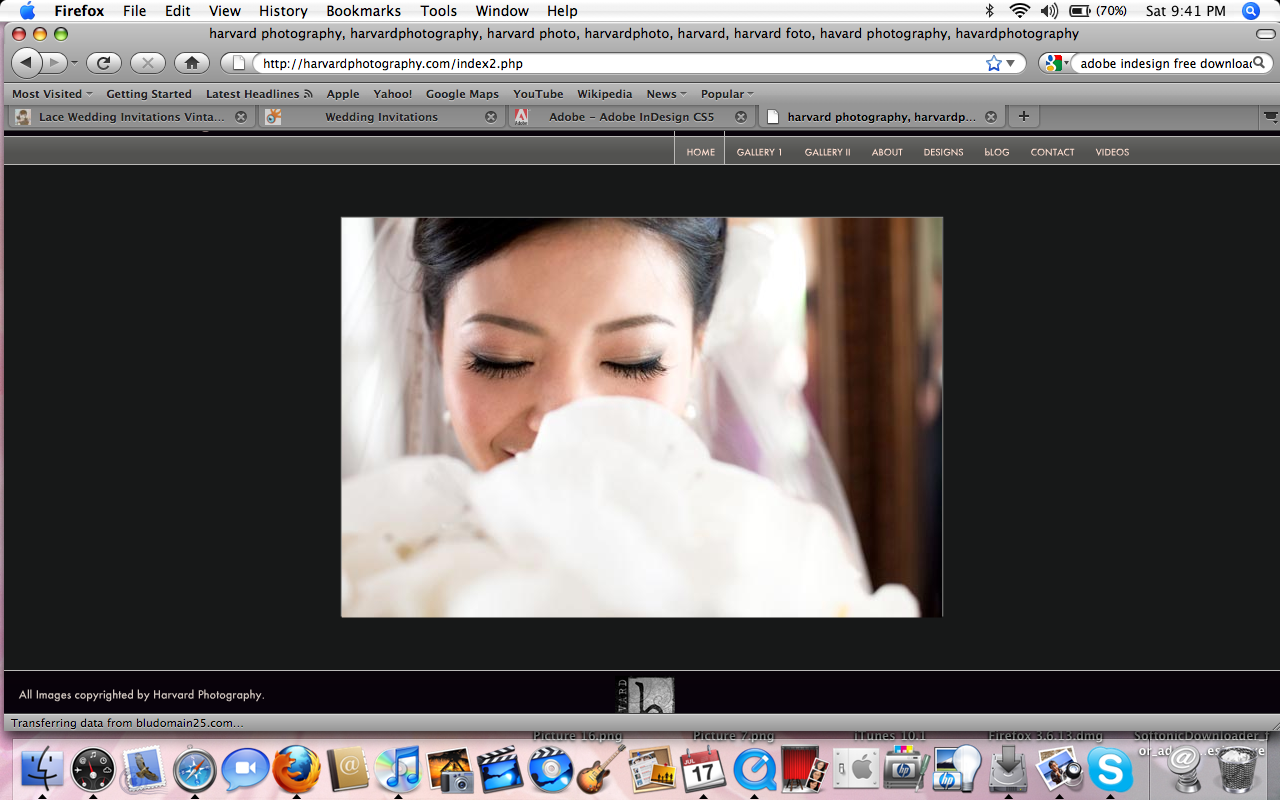Viewport: 1280px width, 800px height.
Task: Click the YouTube bookmark in toolbar
Action: (x=538, y=94)
